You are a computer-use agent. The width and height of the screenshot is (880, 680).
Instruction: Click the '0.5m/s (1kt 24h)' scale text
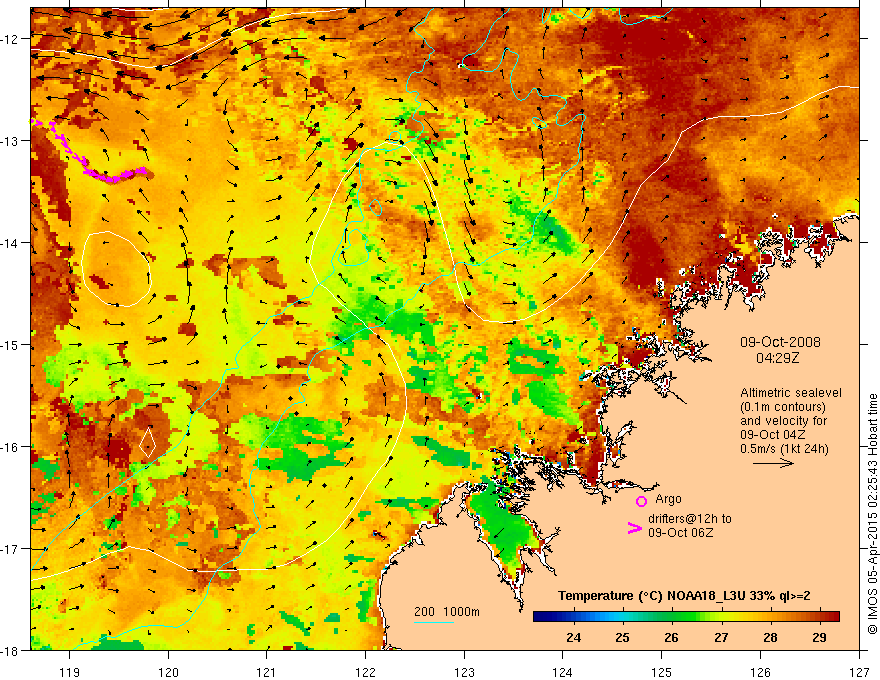coord(784,449)
